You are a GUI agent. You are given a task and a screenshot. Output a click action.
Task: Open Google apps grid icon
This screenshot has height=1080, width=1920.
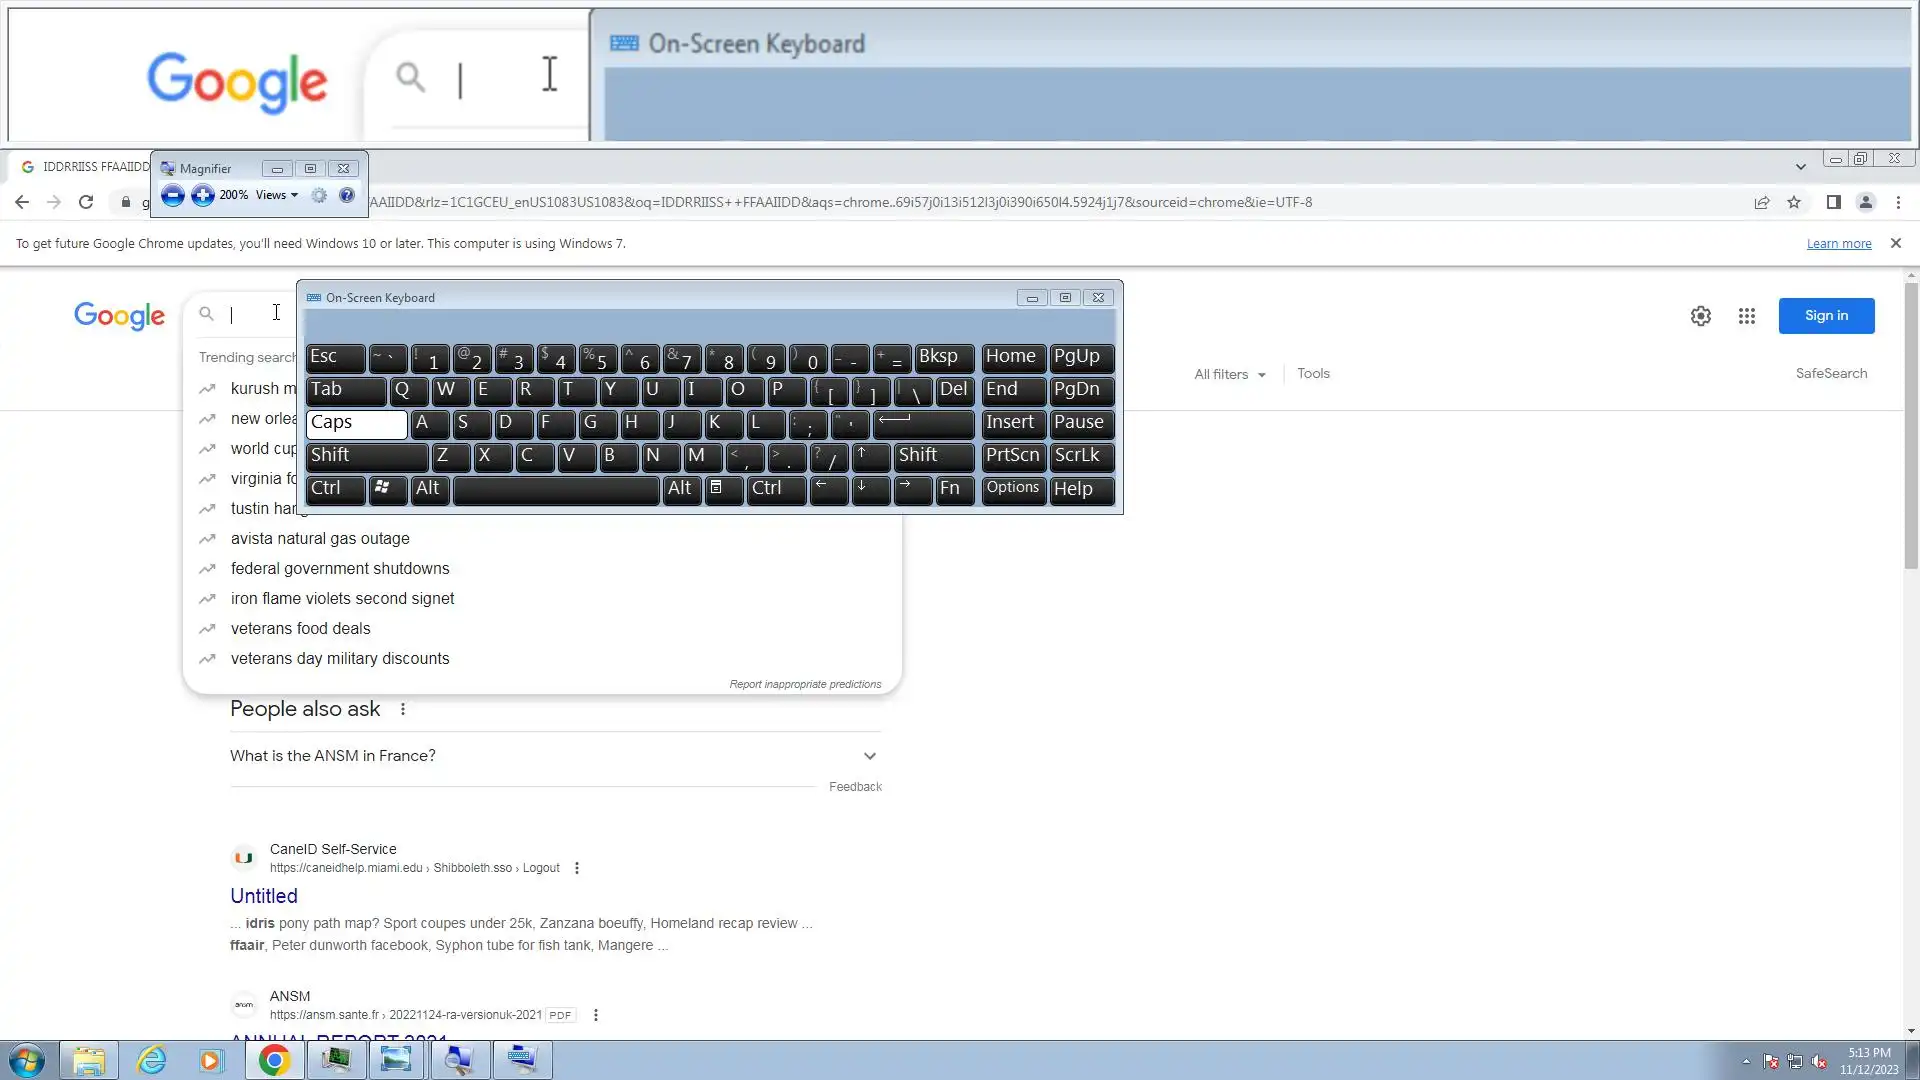(1747, 316)
